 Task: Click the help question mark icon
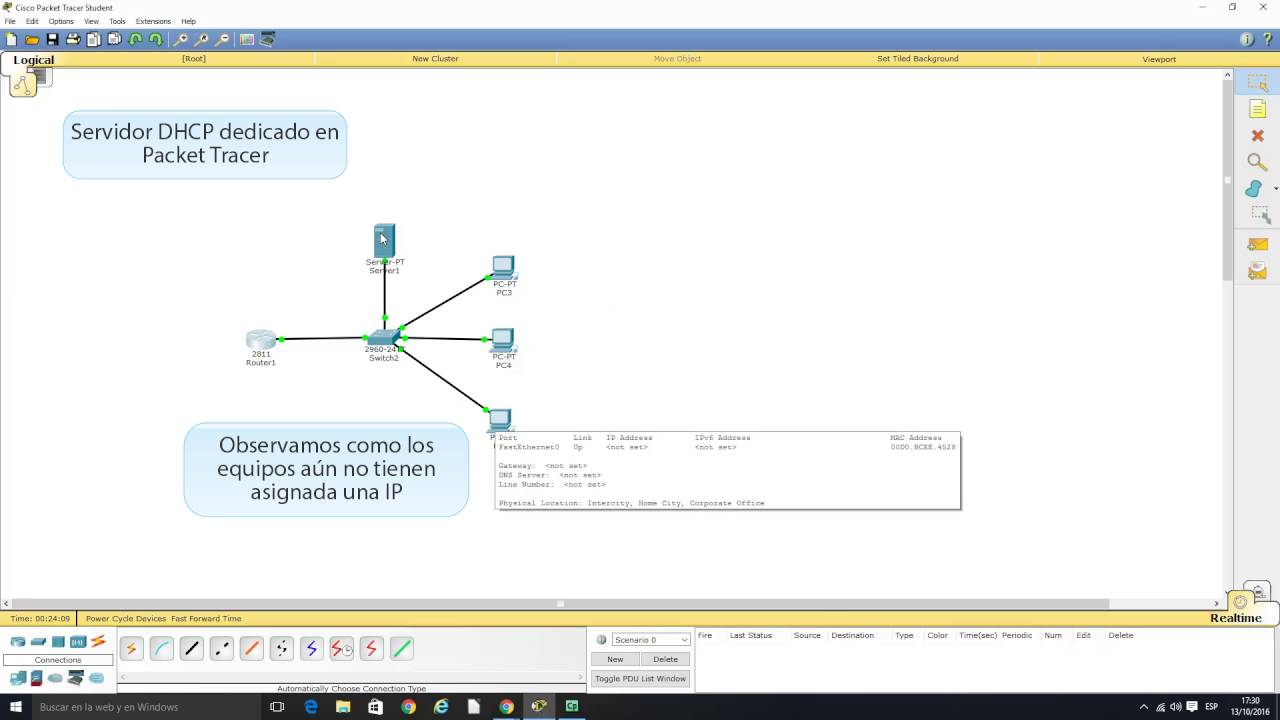pyautogui.click(x=1267, y=39)
